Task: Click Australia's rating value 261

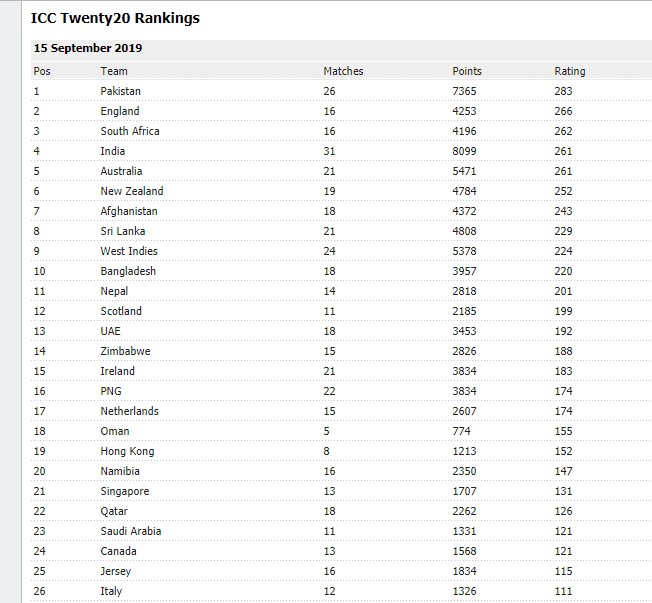Action: tap(563, 171)
